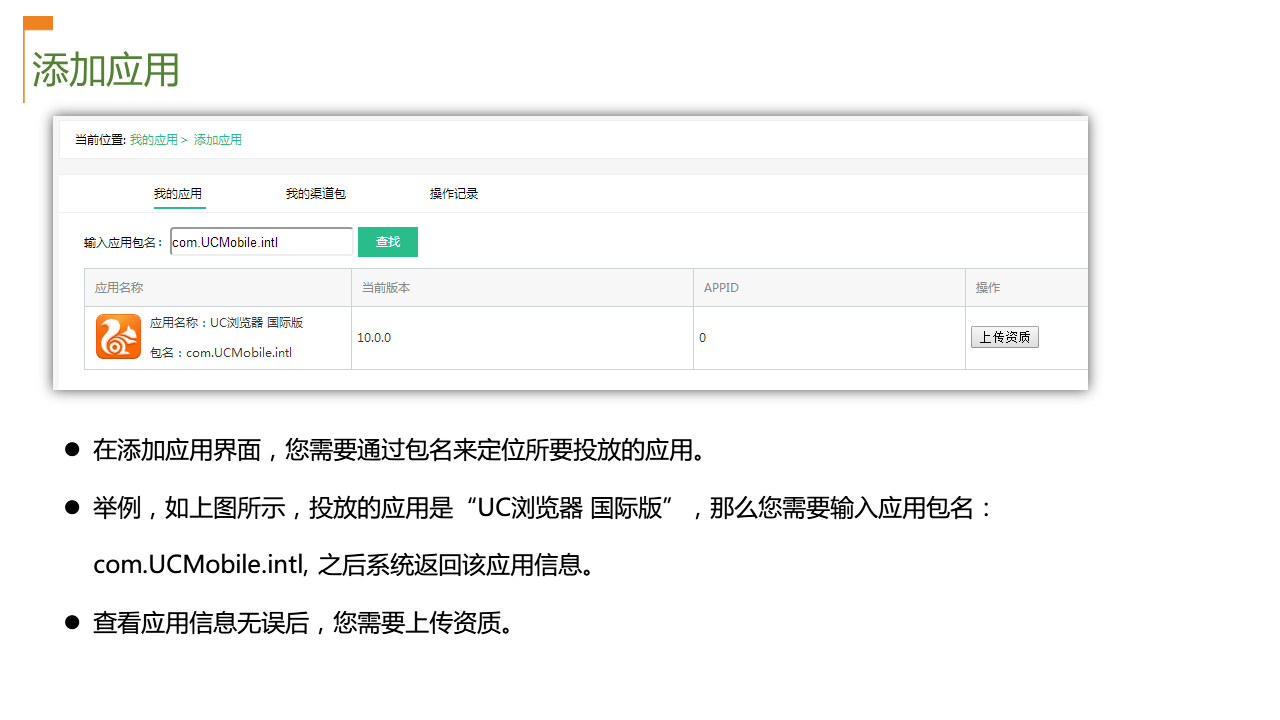Click the slide title 添加应用

[106, 70]
